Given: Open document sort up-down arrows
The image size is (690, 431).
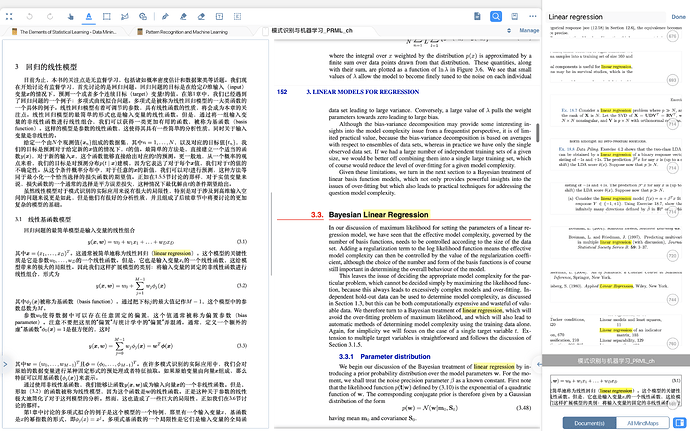Looking at the screenshot, I should (x=509, y=30).
